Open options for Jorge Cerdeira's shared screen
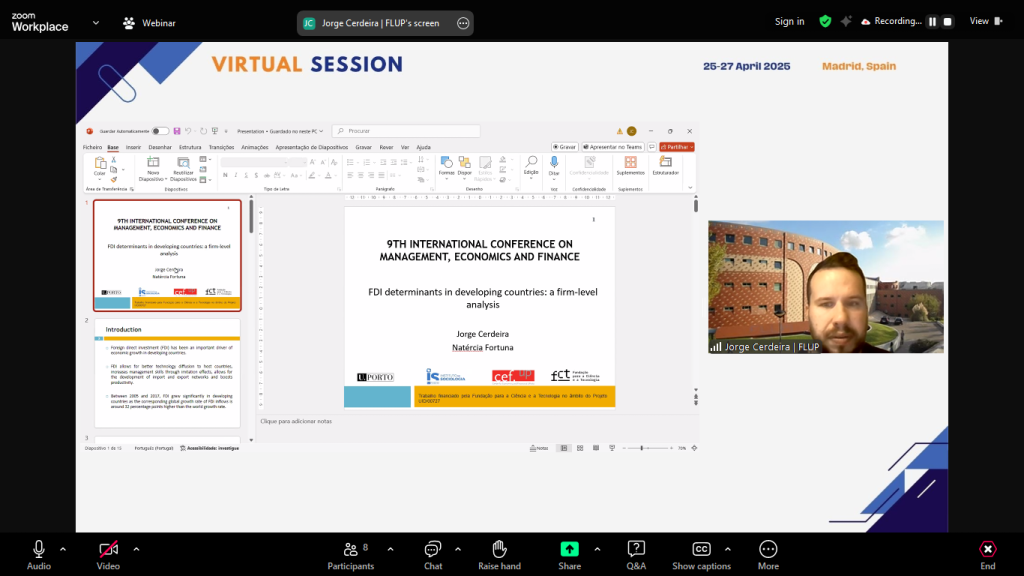1024x576 pixels. click(462, 23)
